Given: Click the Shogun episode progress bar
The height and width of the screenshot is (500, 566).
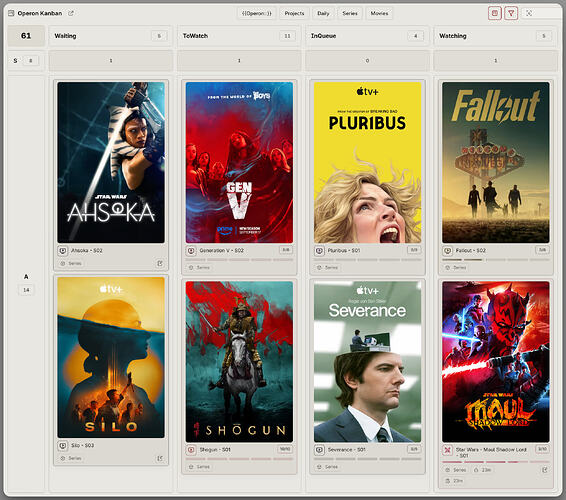Looking at the screenshot, I should coord(239,459).
